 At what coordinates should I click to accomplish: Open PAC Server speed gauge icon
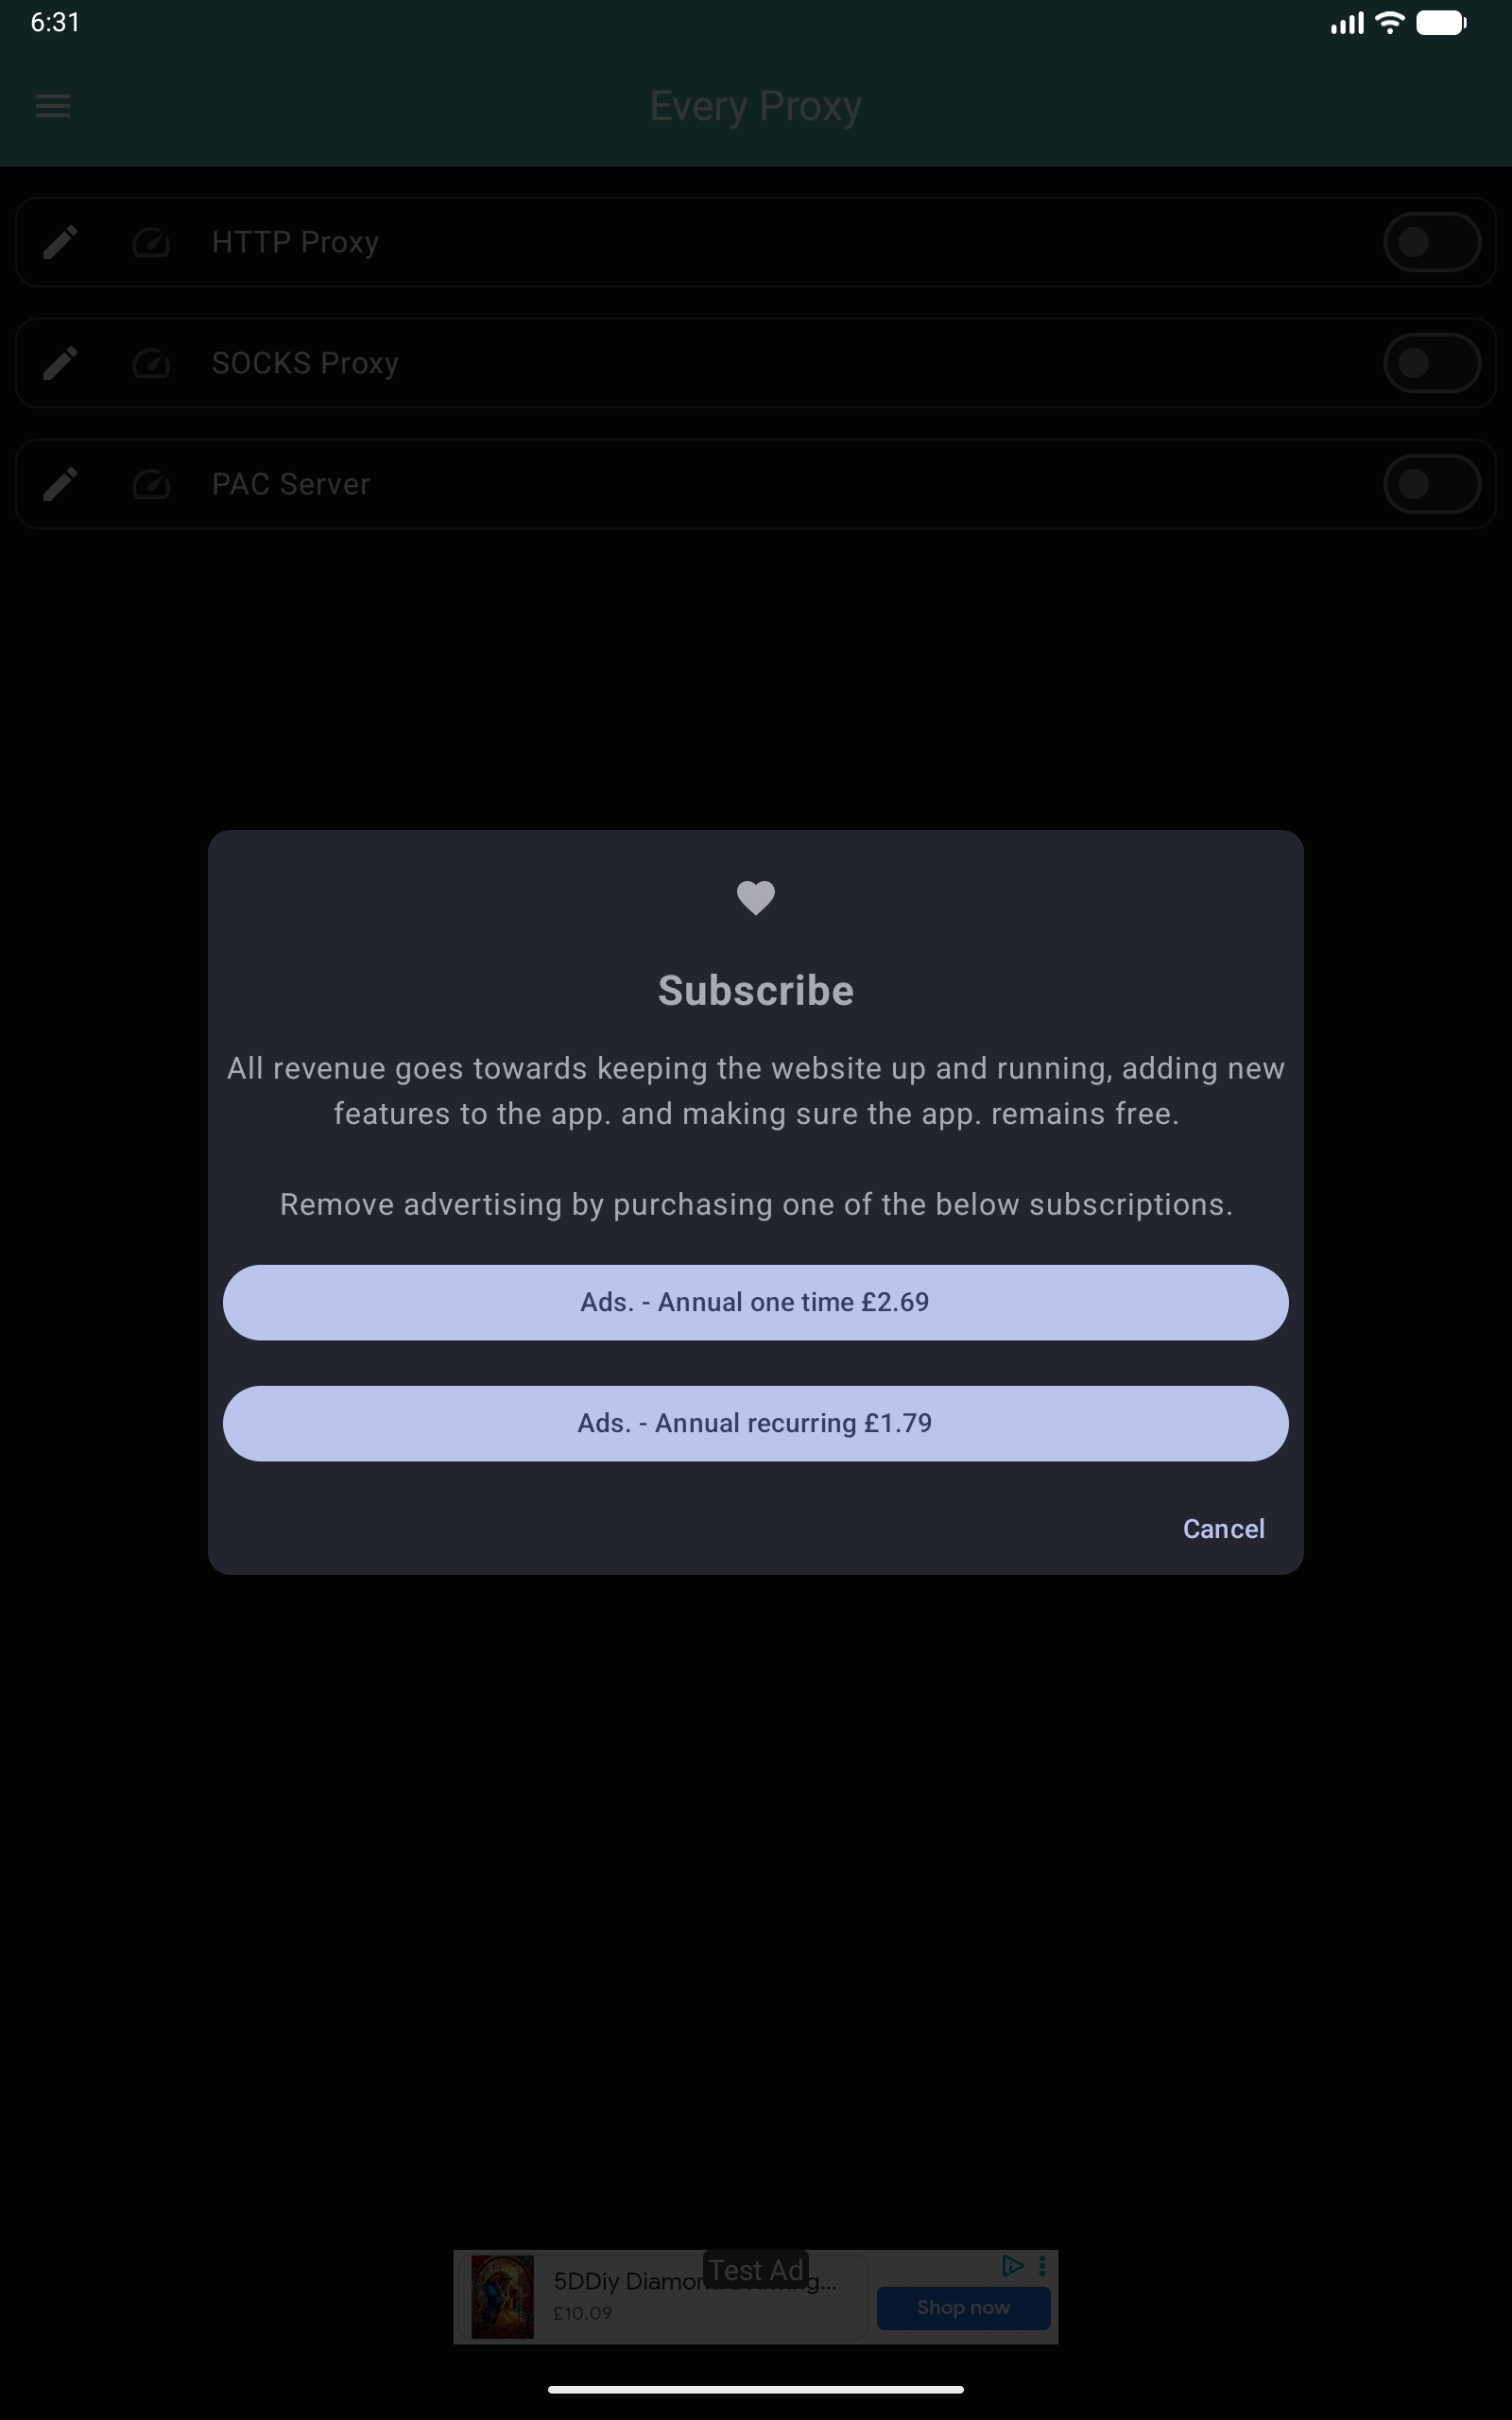click(x=151, y=484)
